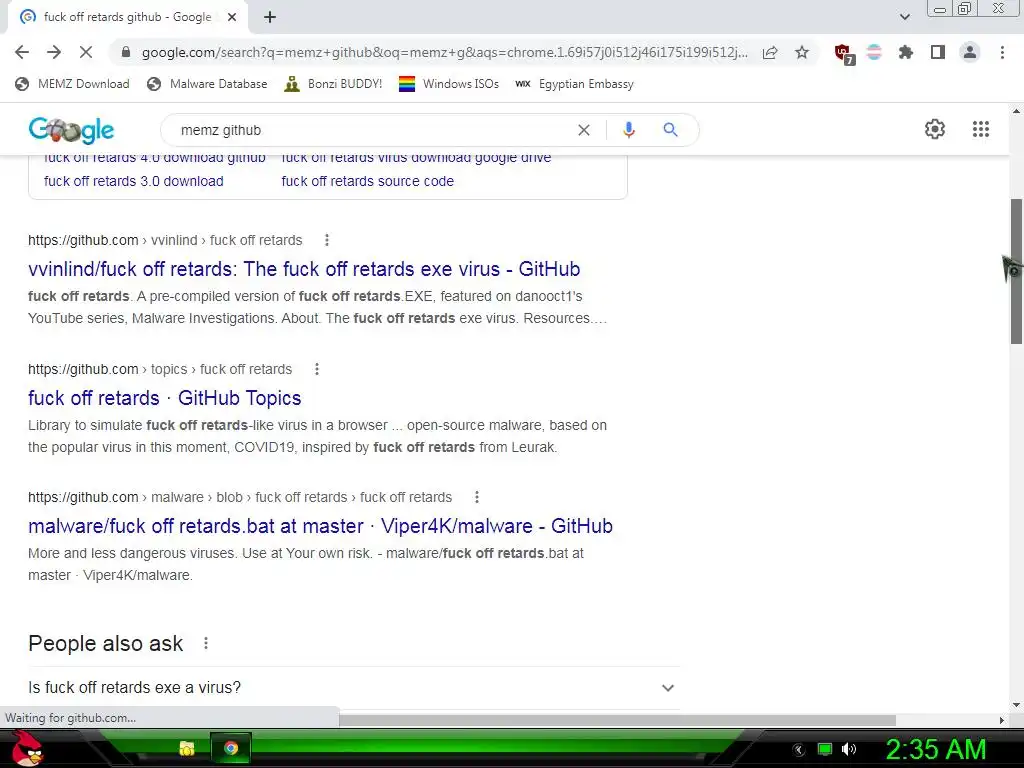
Task: Open the Windows ISOs bookmark
Action: tap(449, 84)
